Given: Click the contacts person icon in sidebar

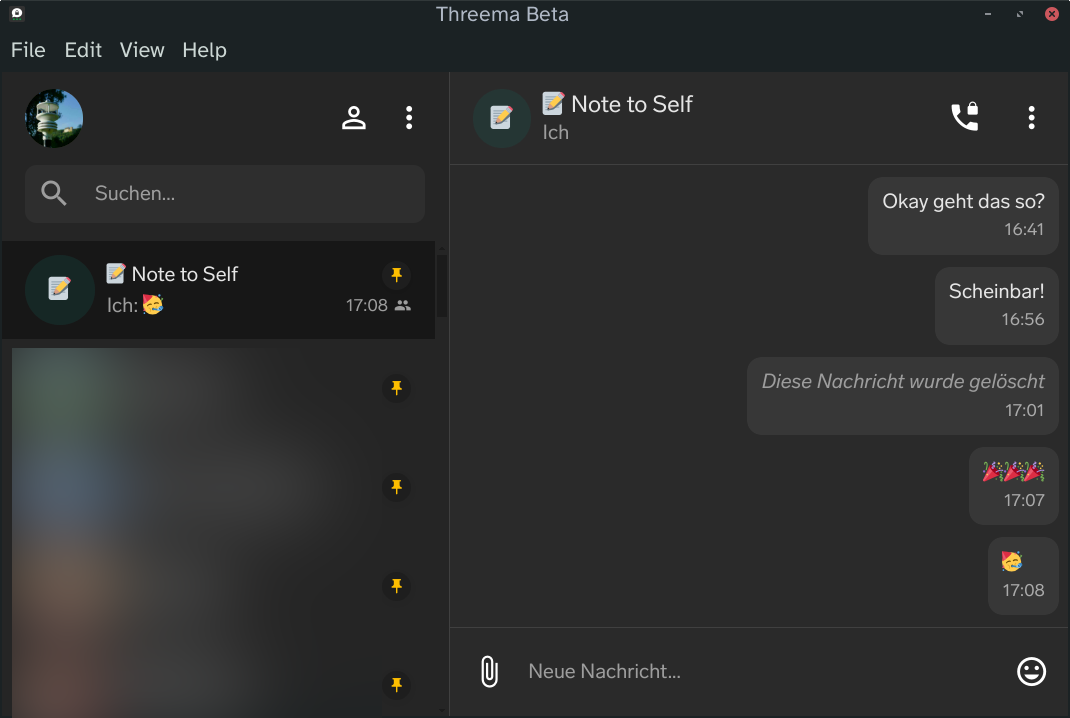Looking at the screenshot, I should point(354,118).
